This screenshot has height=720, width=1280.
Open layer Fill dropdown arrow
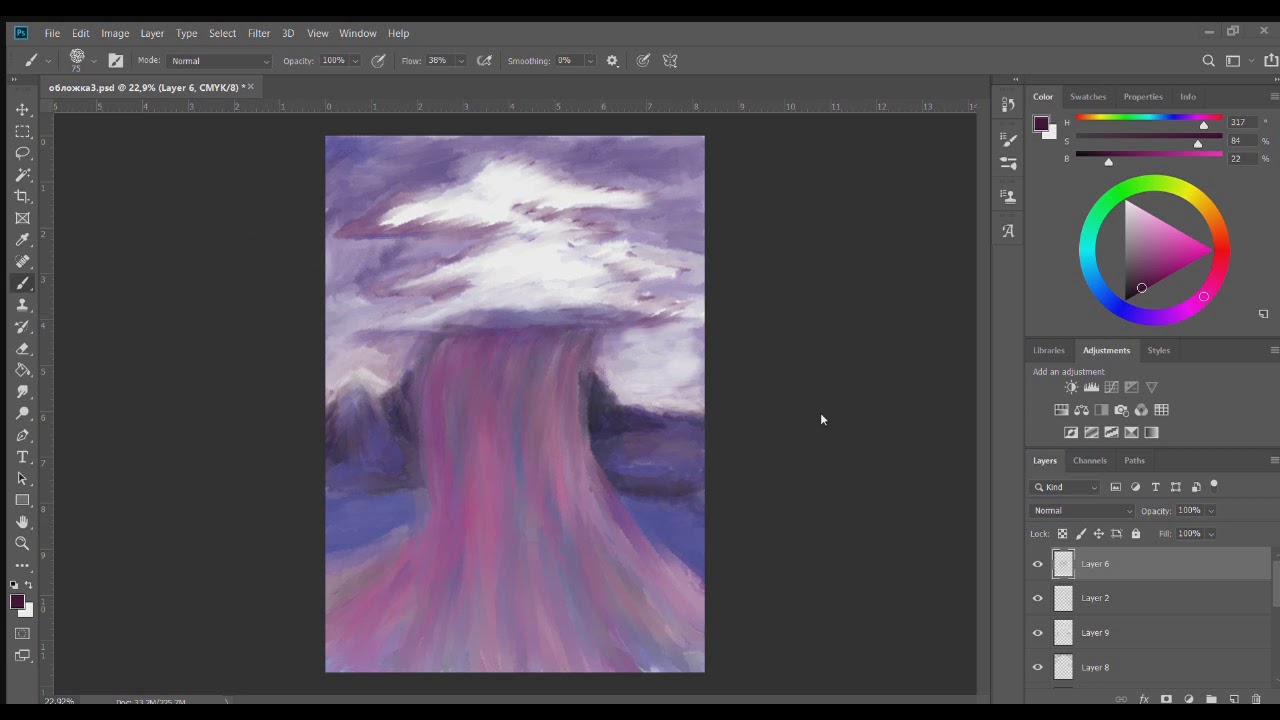[x=1211, y=534]
